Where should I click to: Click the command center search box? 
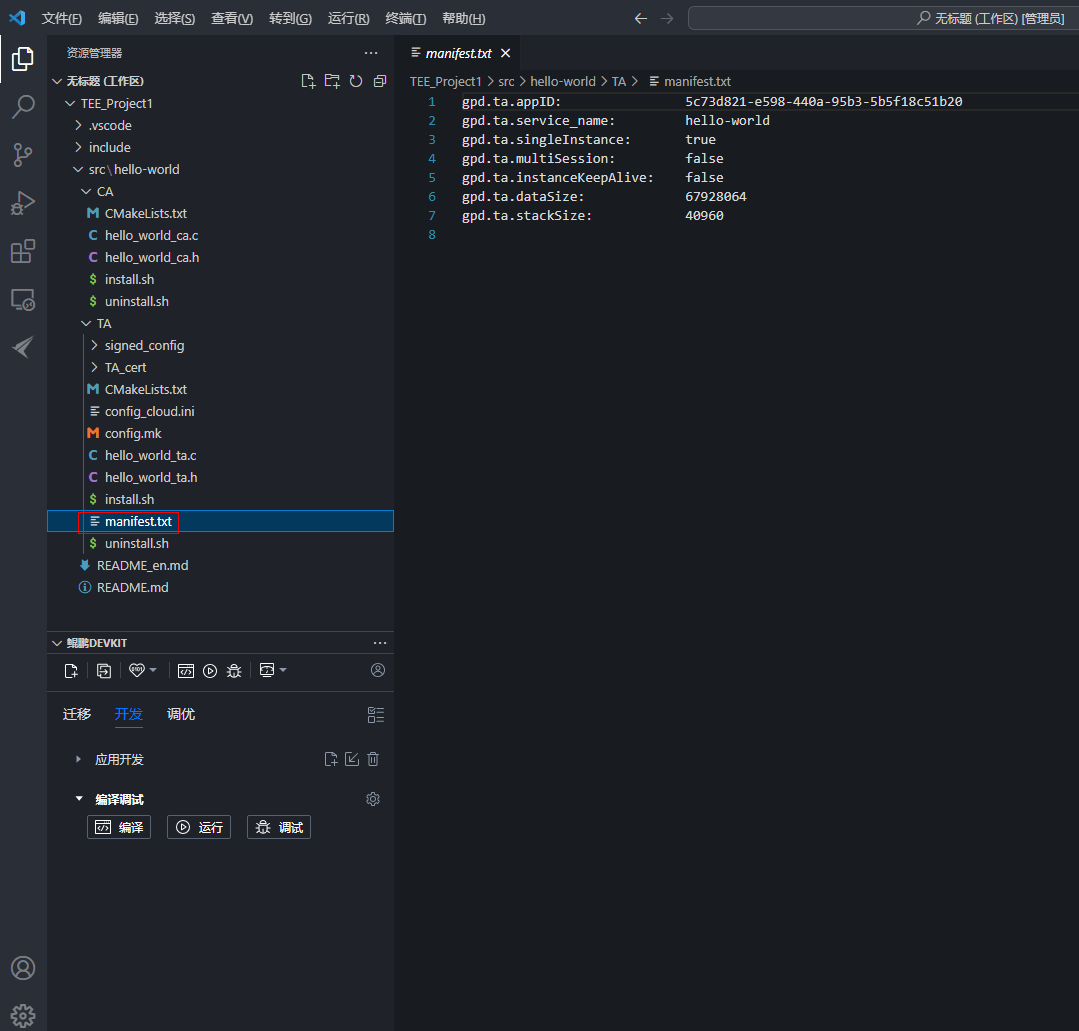pyautogui.click(x=883, y=19)
